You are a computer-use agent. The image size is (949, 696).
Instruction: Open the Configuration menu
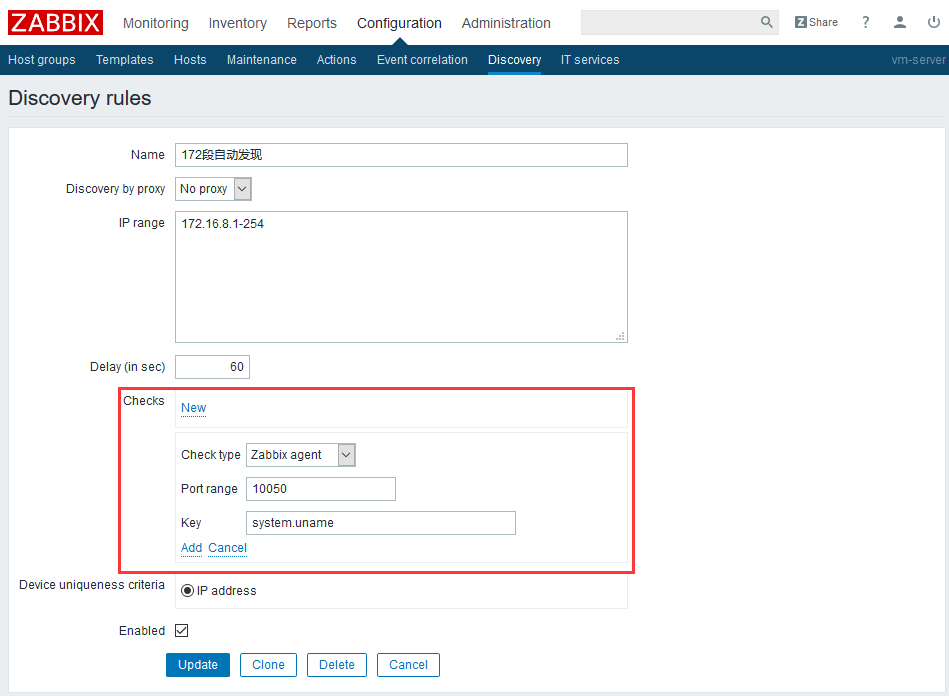coord(399,23)
